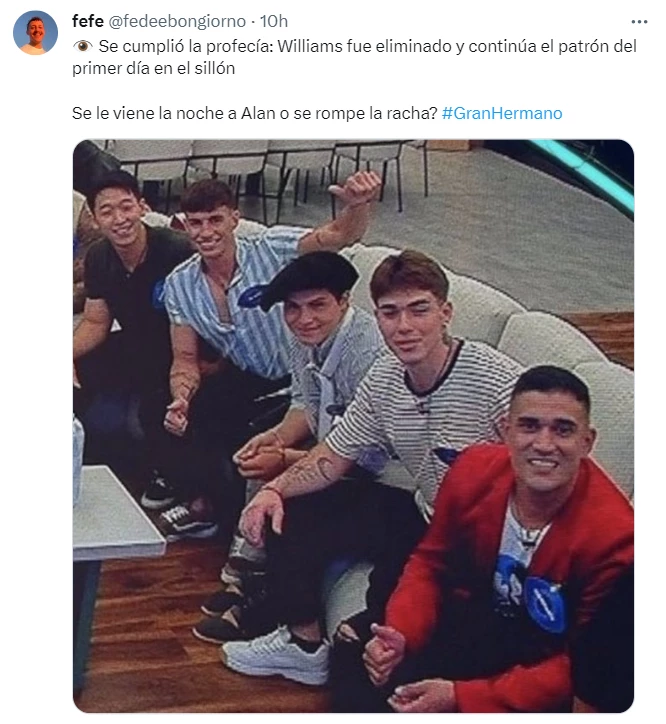
Task: Click the Williams fue eliminado tweet text
Action: 354,57
